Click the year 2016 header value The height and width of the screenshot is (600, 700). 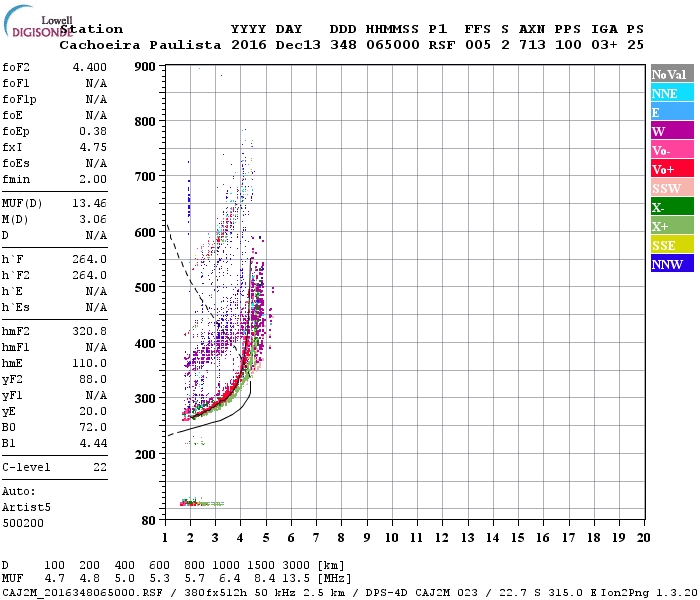tap(249, 45)
